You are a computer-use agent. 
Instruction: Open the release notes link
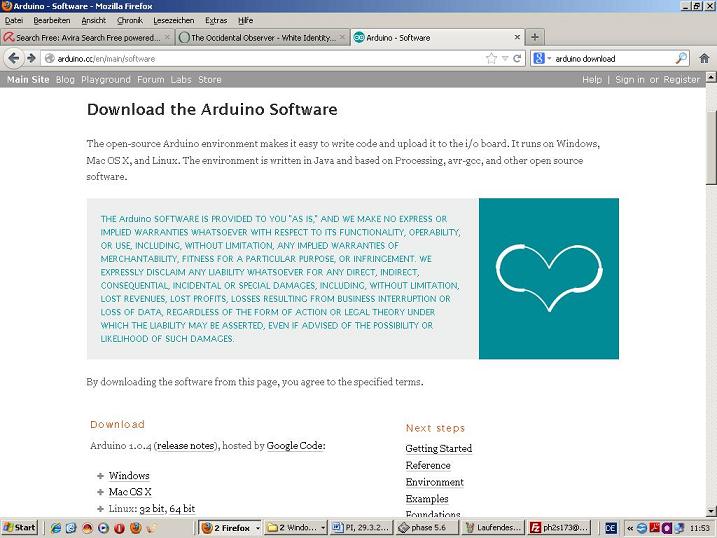tap(186, 446)
